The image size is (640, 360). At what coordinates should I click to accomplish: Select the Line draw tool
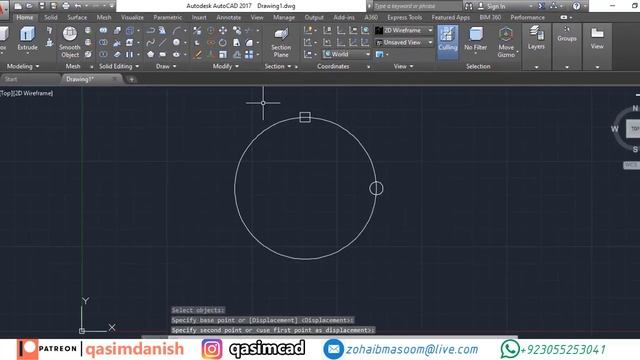[162, 42]
